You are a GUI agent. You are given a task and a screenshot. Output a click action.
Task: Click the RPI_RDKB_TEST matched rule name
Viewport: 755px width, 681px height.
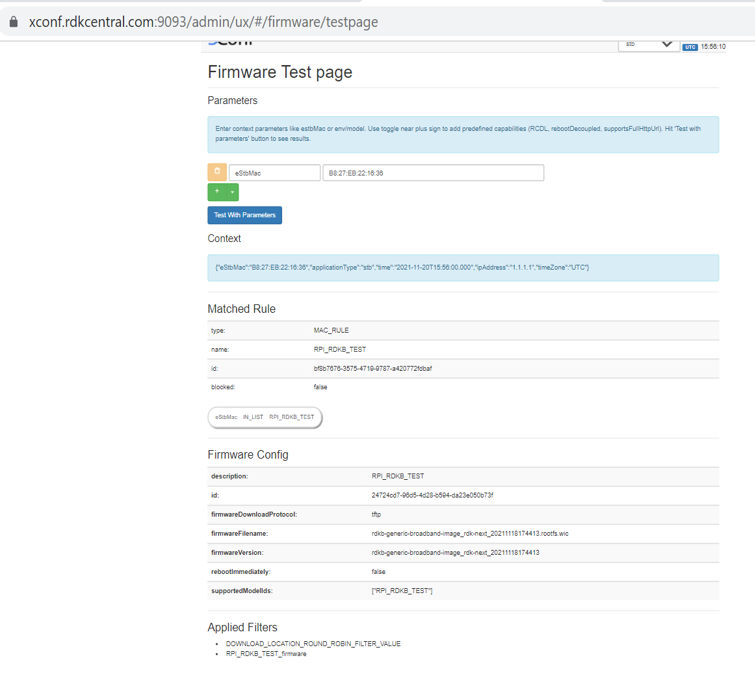[x=340, y=350]
